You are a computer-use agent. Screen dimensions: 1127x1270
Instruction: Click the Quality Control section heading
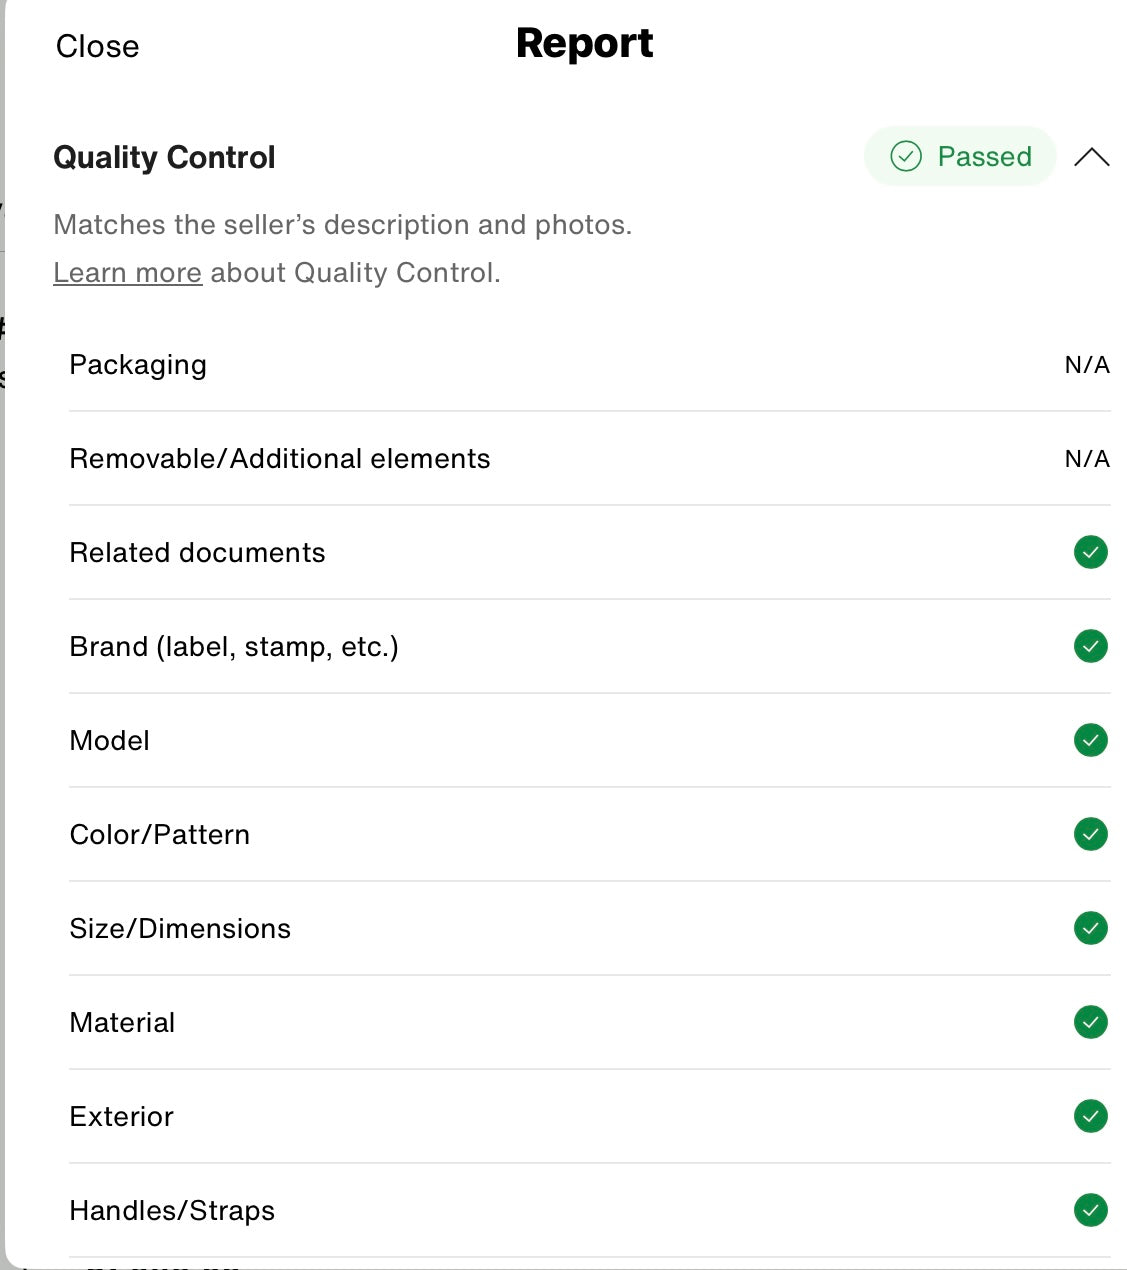(164, 157)
